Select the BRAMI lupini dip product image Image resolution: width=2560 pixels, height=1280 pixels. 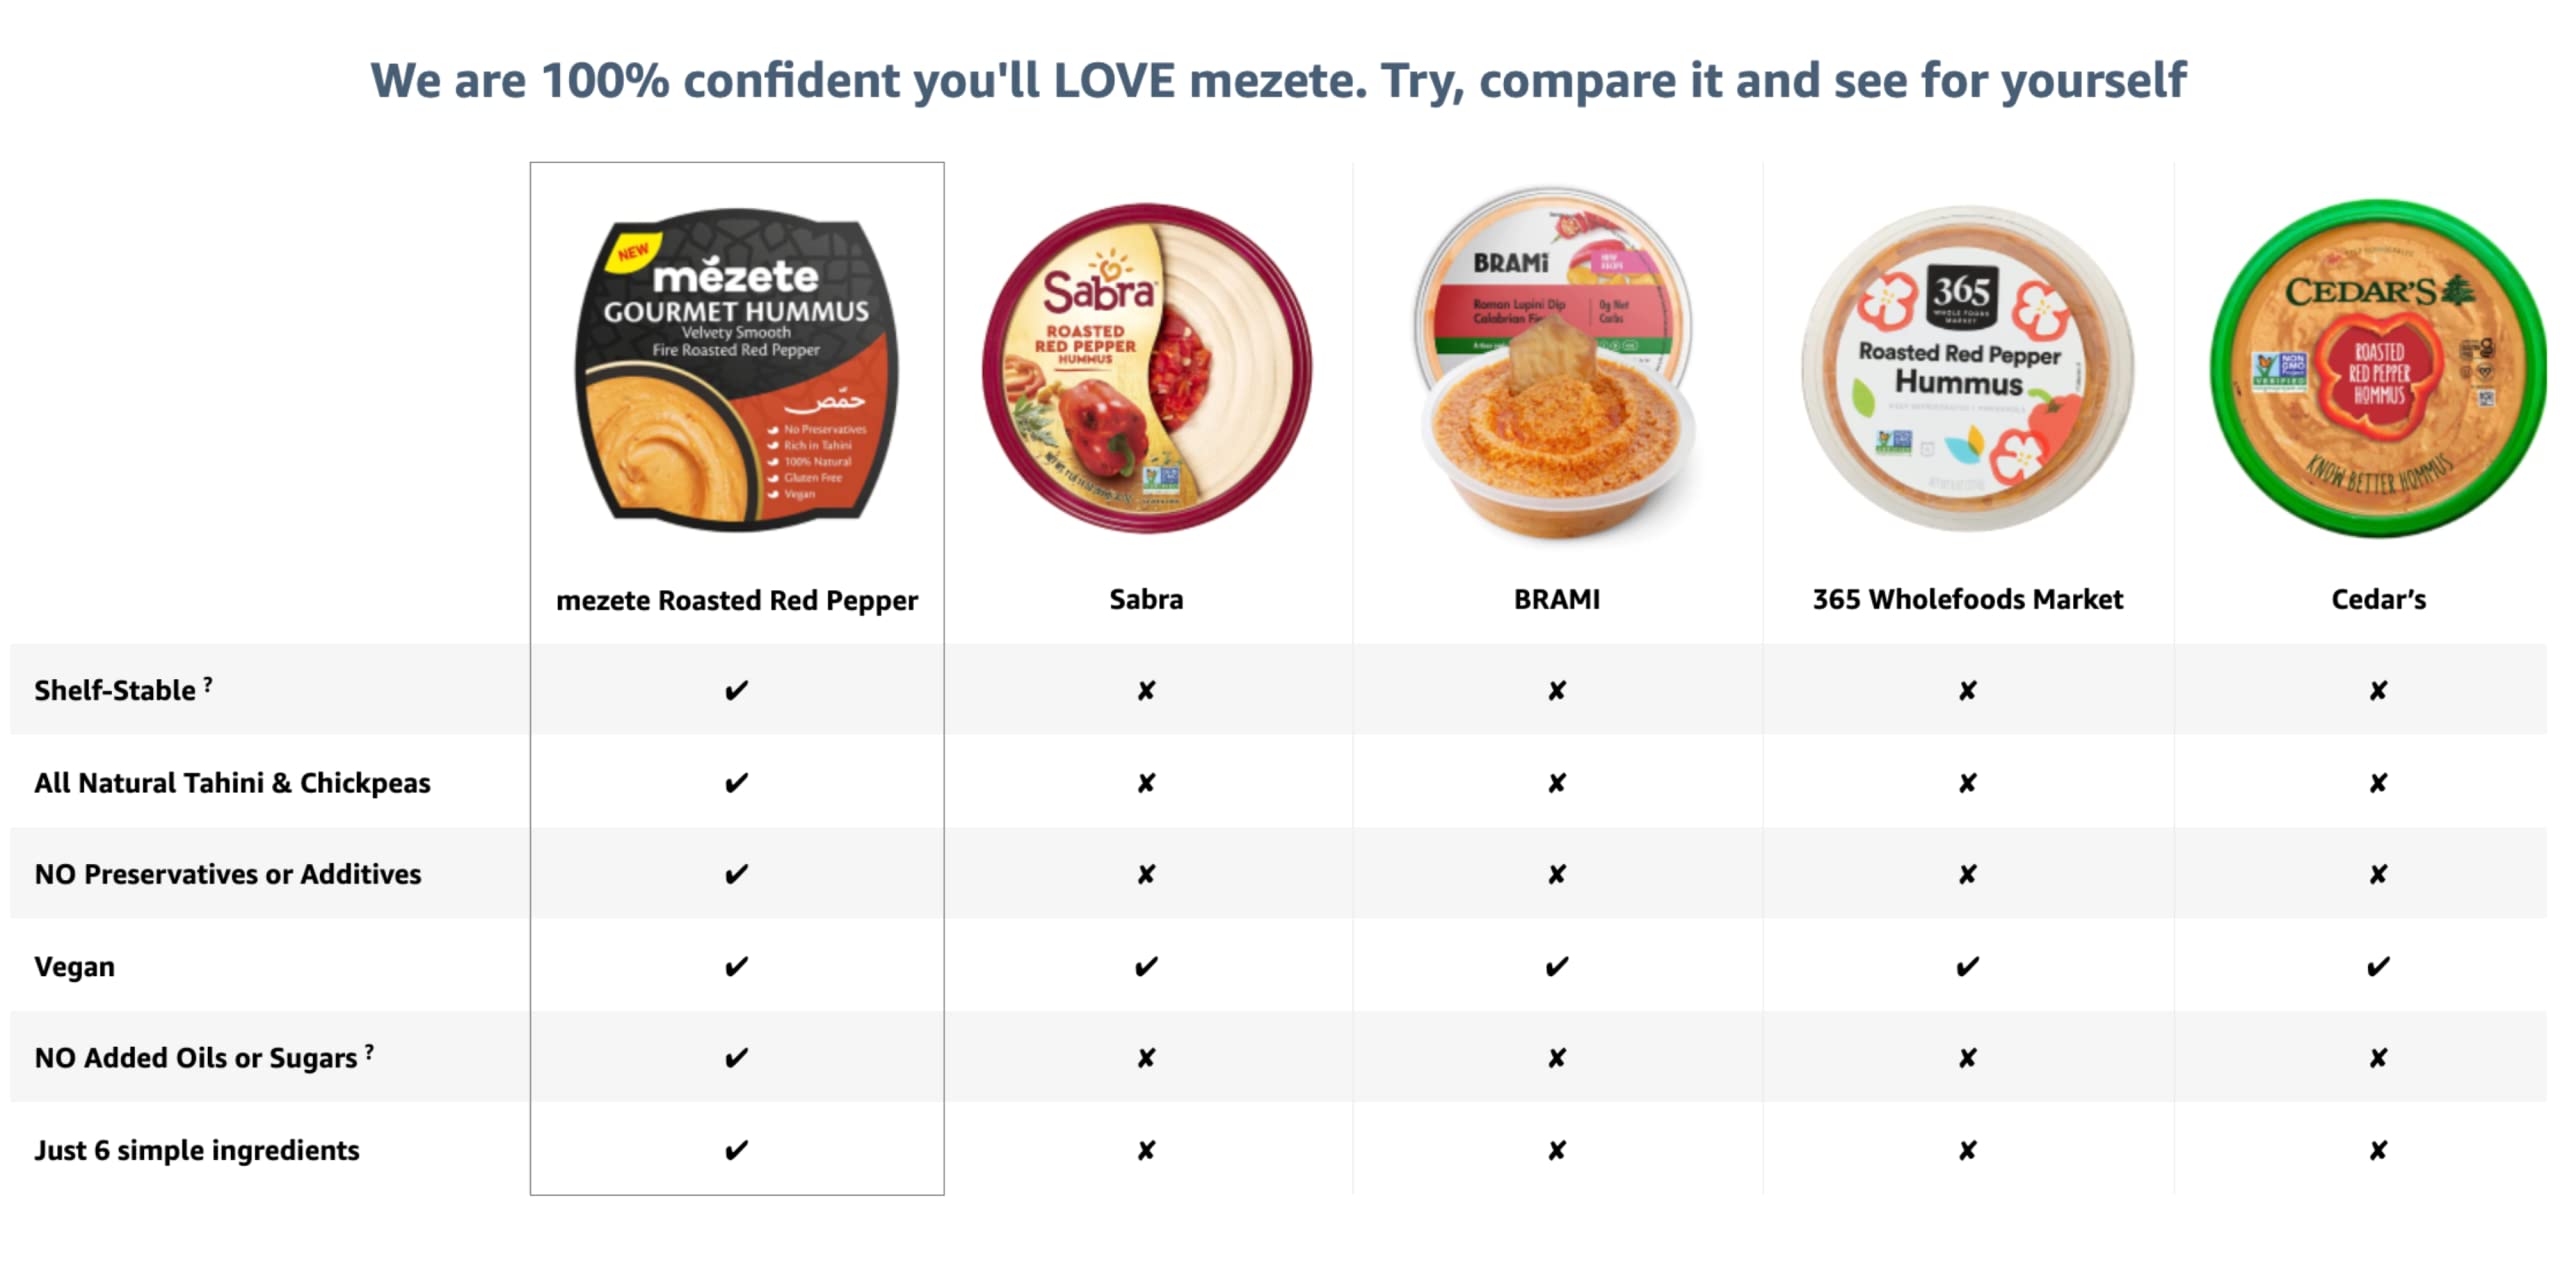[1556, 365]
